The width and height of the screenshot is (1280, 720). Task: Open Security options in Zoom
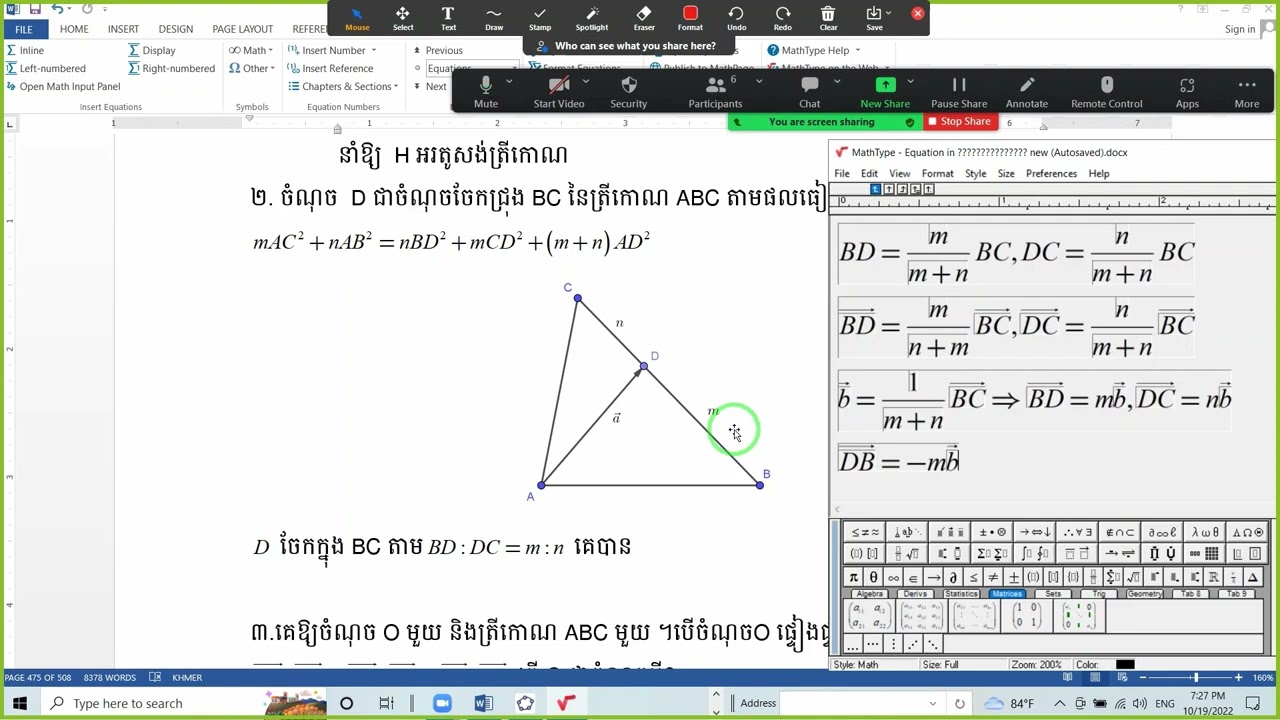tap(629, 92)
